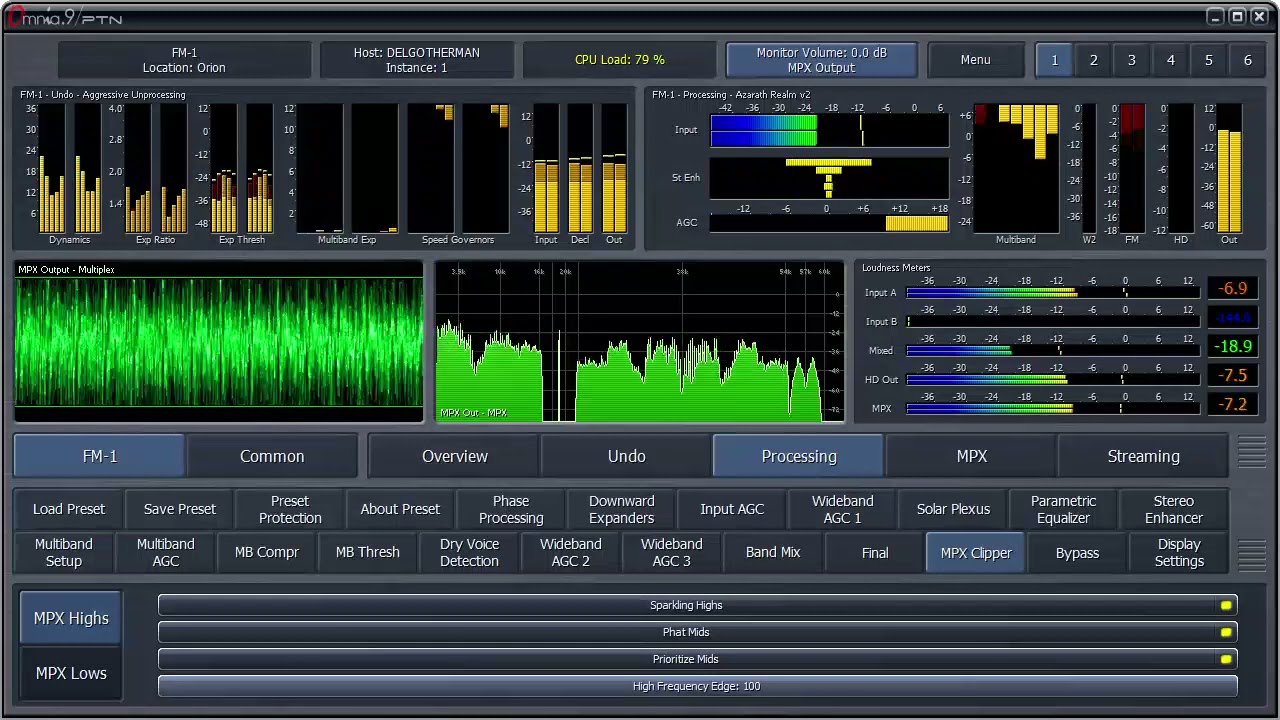Click the Menu button

(x=975, y=60)
